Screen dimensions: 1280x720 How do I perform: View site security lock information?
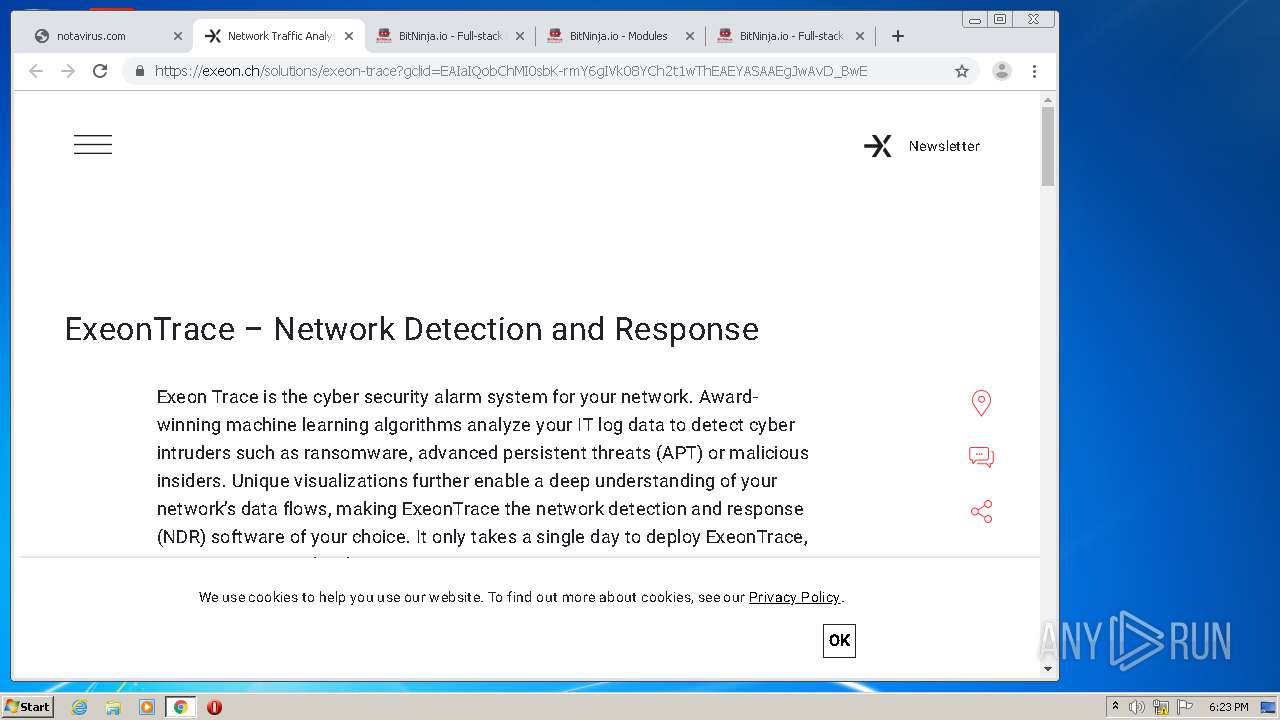139,71
